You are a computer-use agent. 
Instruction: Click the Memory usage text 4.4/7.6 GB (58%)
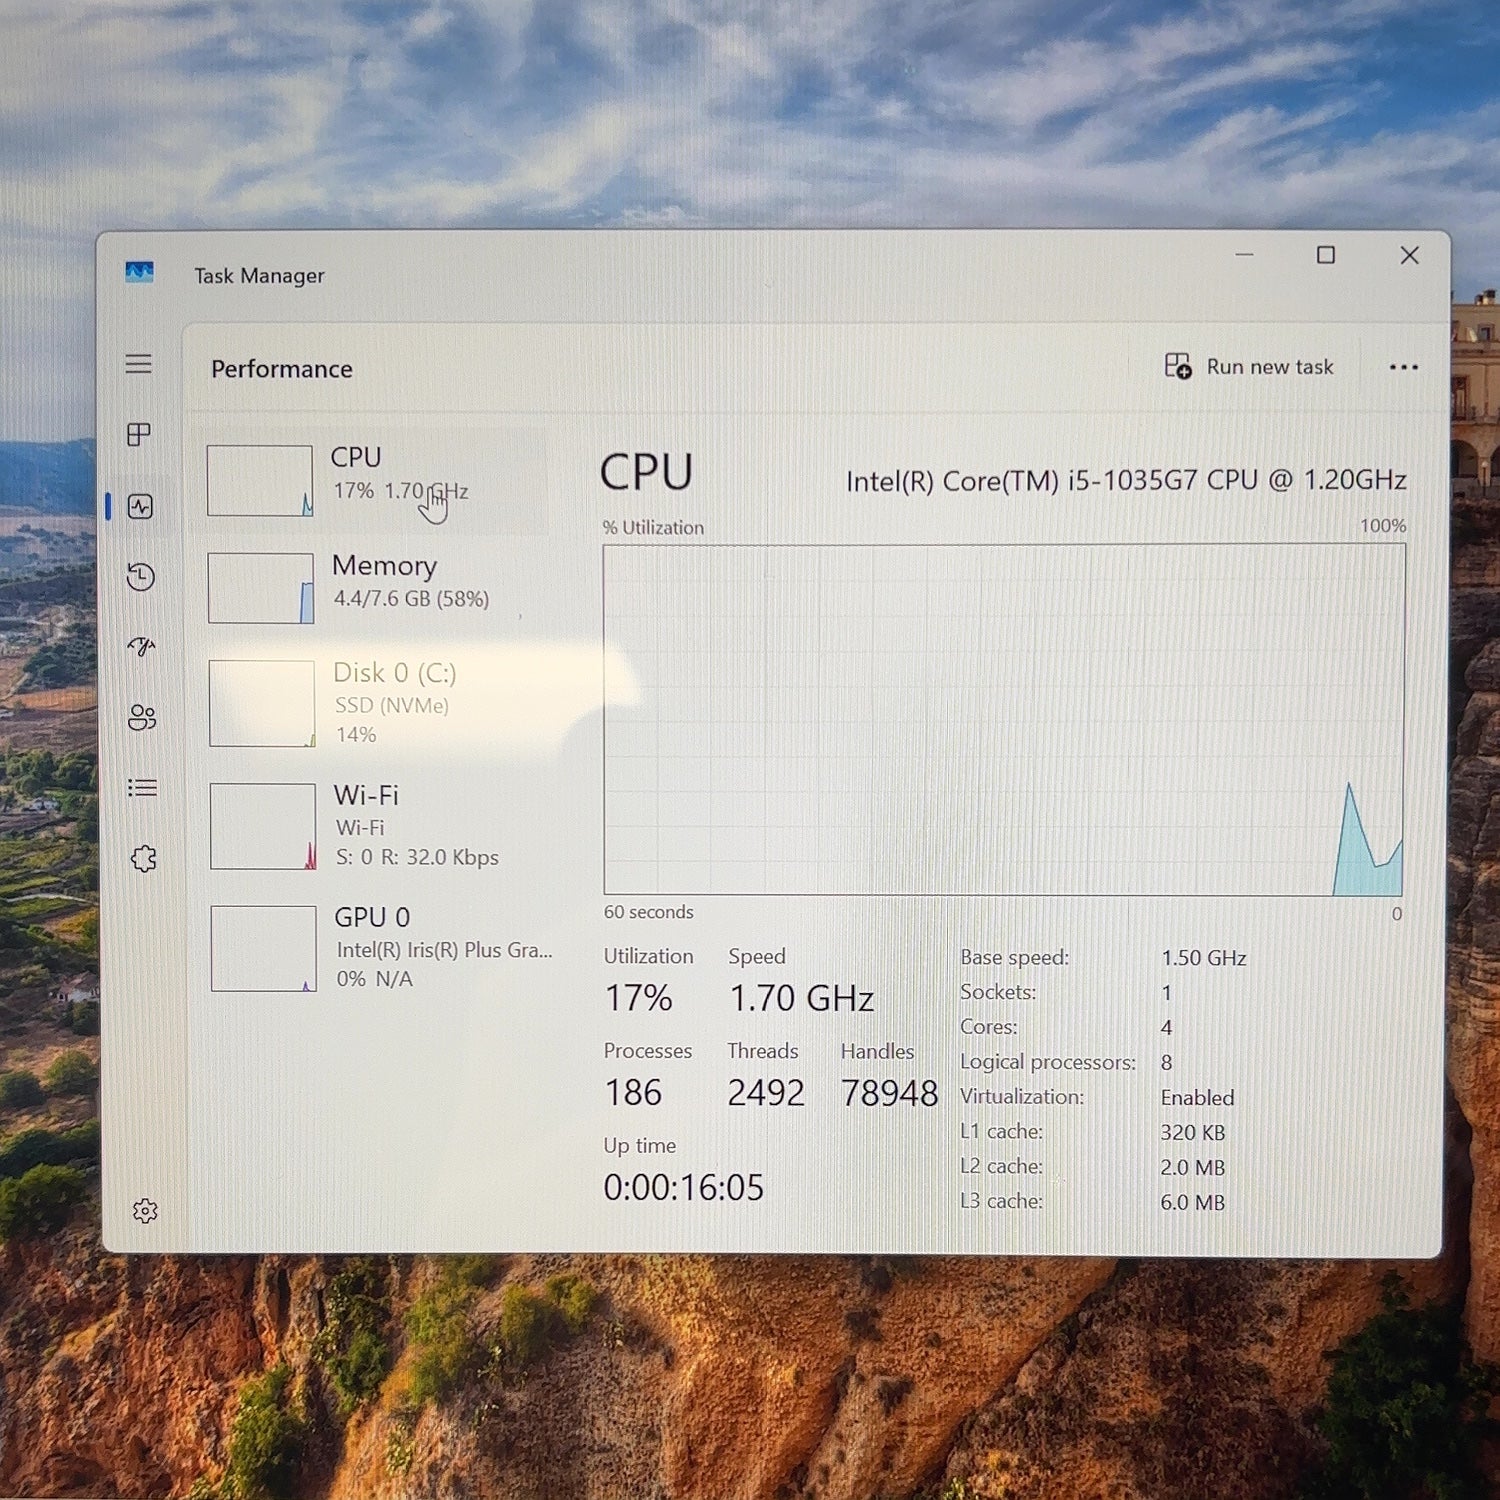coord(411,599)
